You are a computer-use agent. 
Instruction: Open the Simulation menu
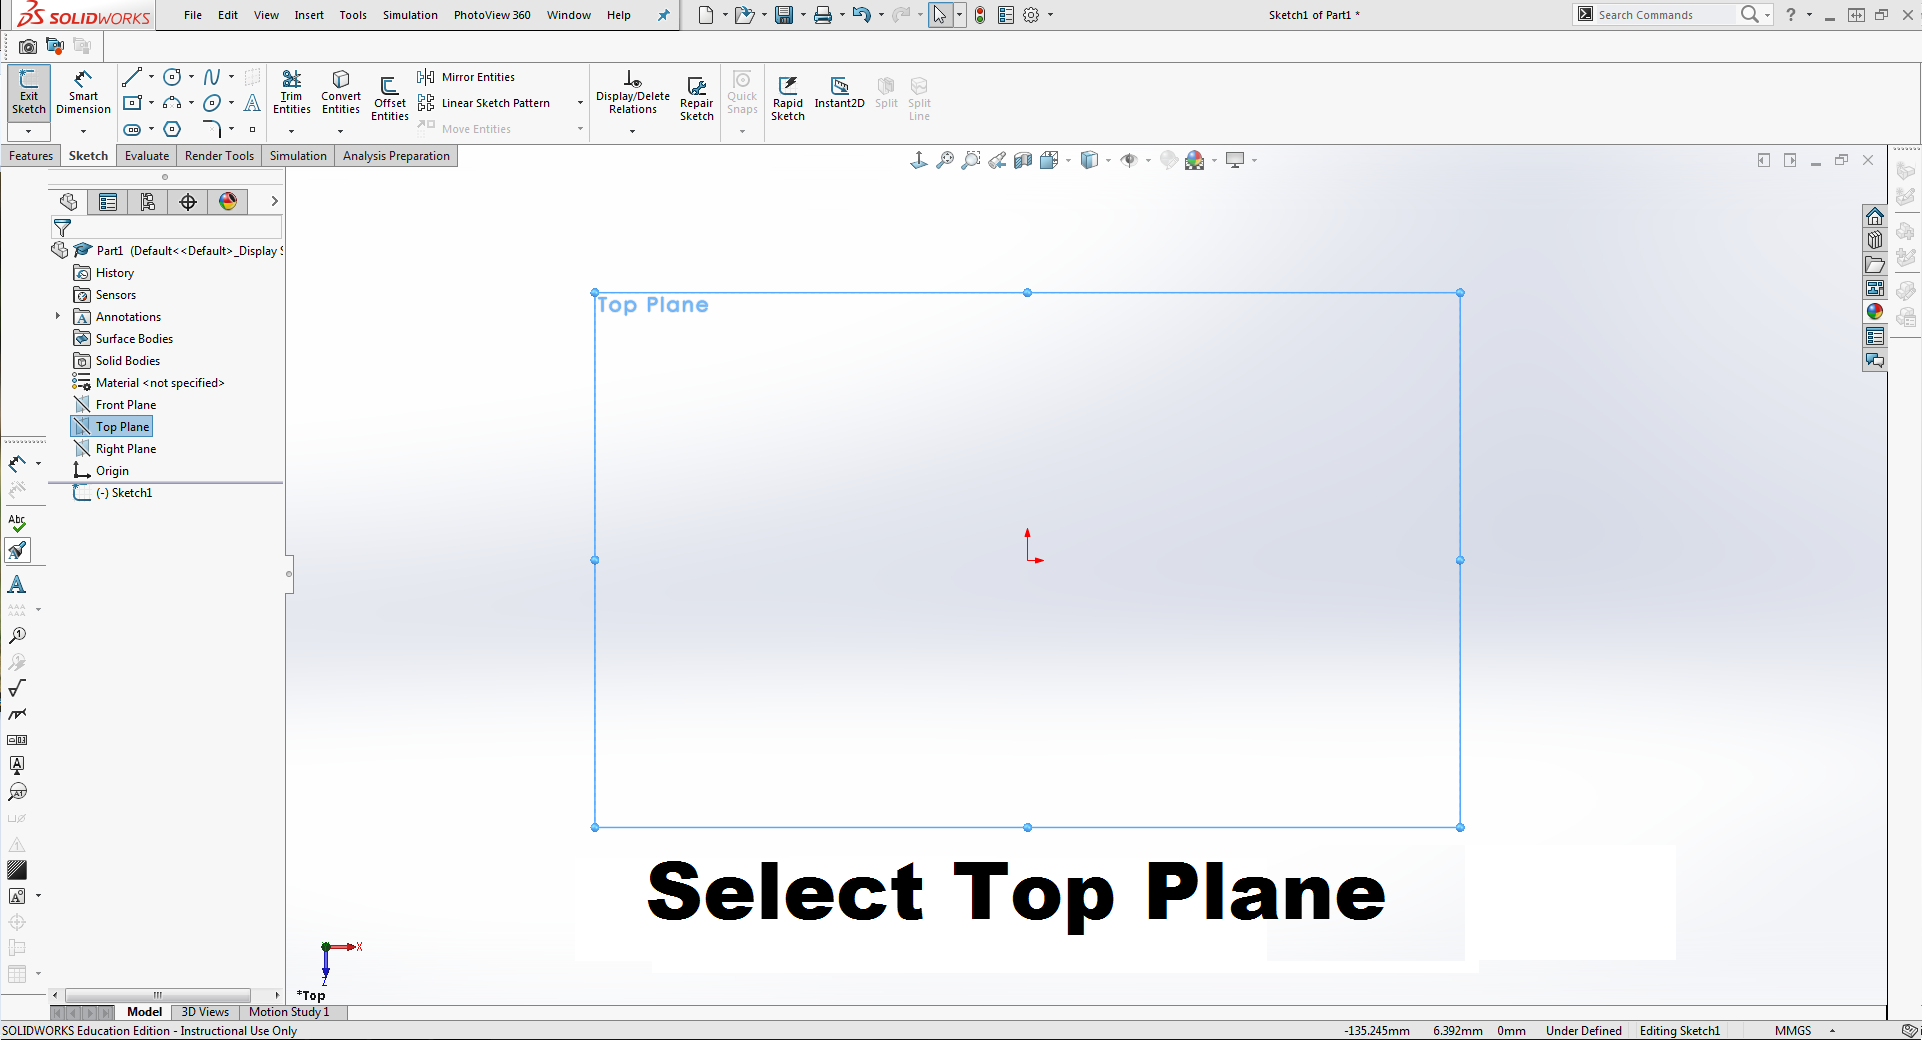(410, 15)
